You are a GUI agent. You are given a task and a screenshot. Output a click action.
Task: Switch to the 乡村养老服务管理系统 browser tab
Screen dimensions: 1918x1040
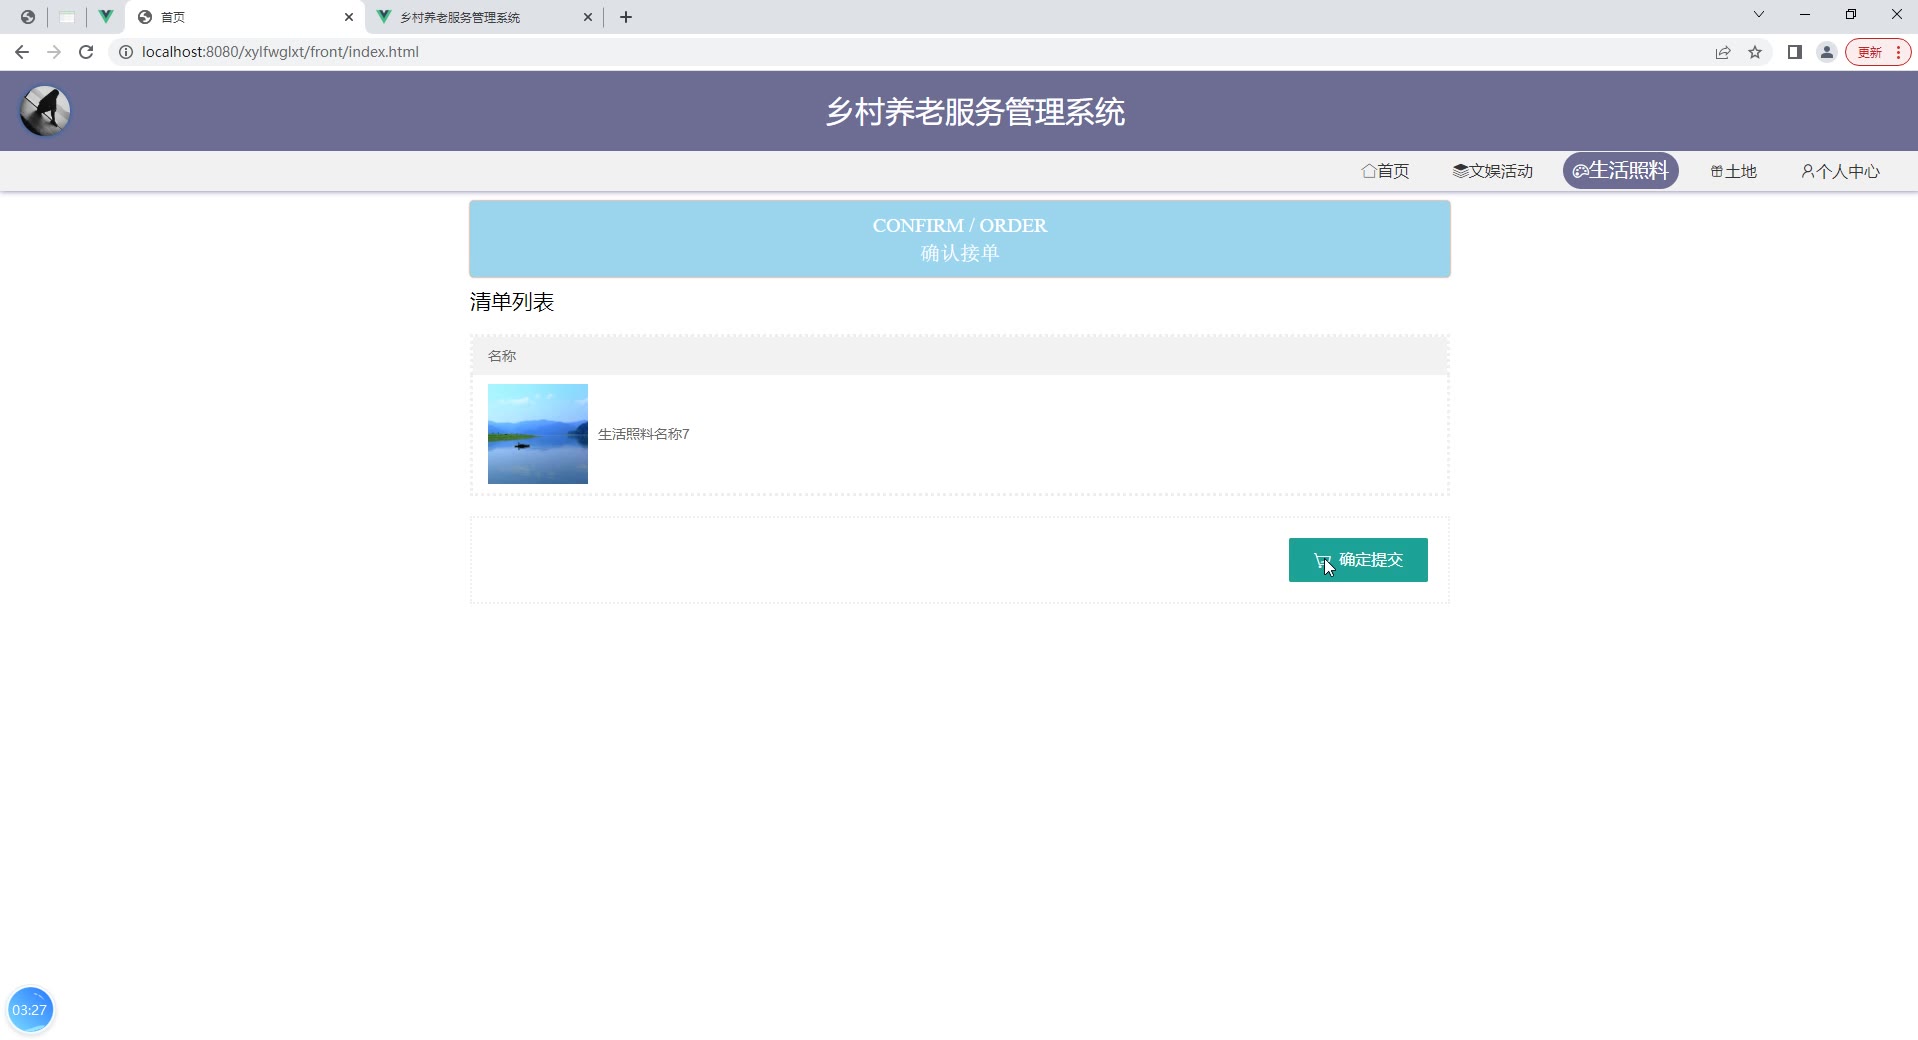pyautogui.click(x=485, y=17)
